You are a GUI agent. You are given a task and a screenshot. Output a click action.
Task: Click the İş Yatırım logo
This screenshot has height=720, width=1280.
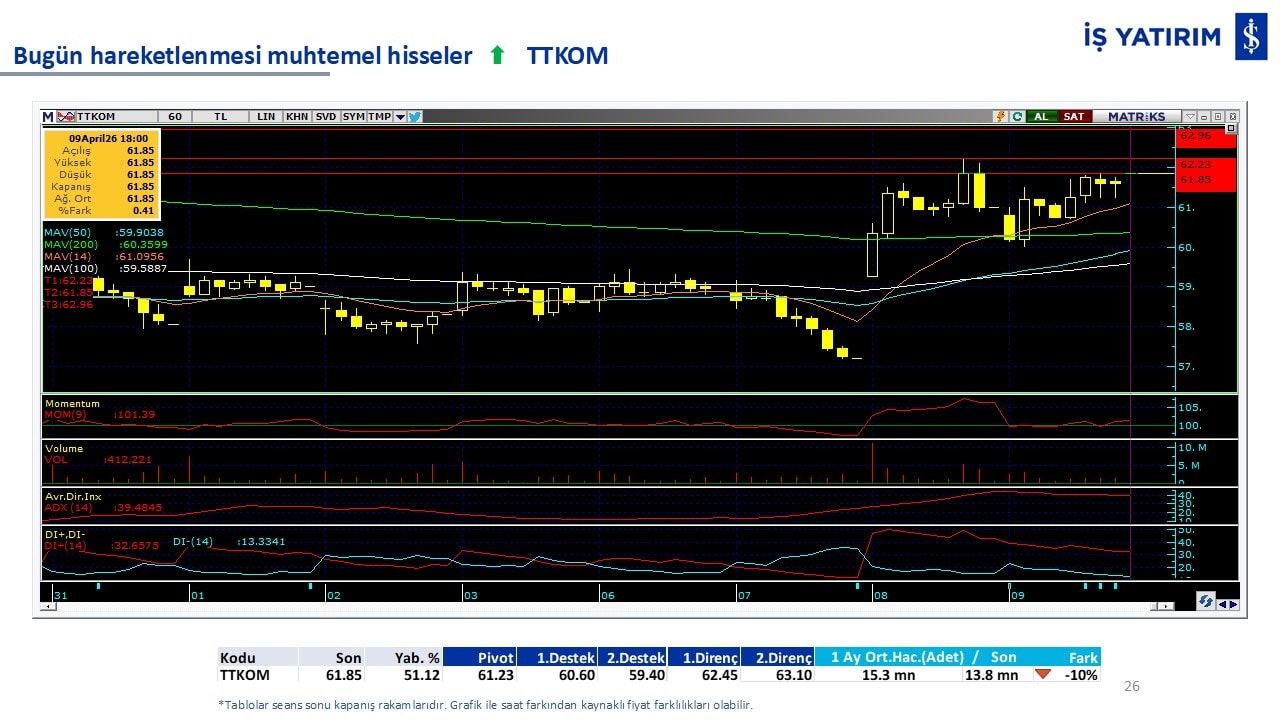1250,37
